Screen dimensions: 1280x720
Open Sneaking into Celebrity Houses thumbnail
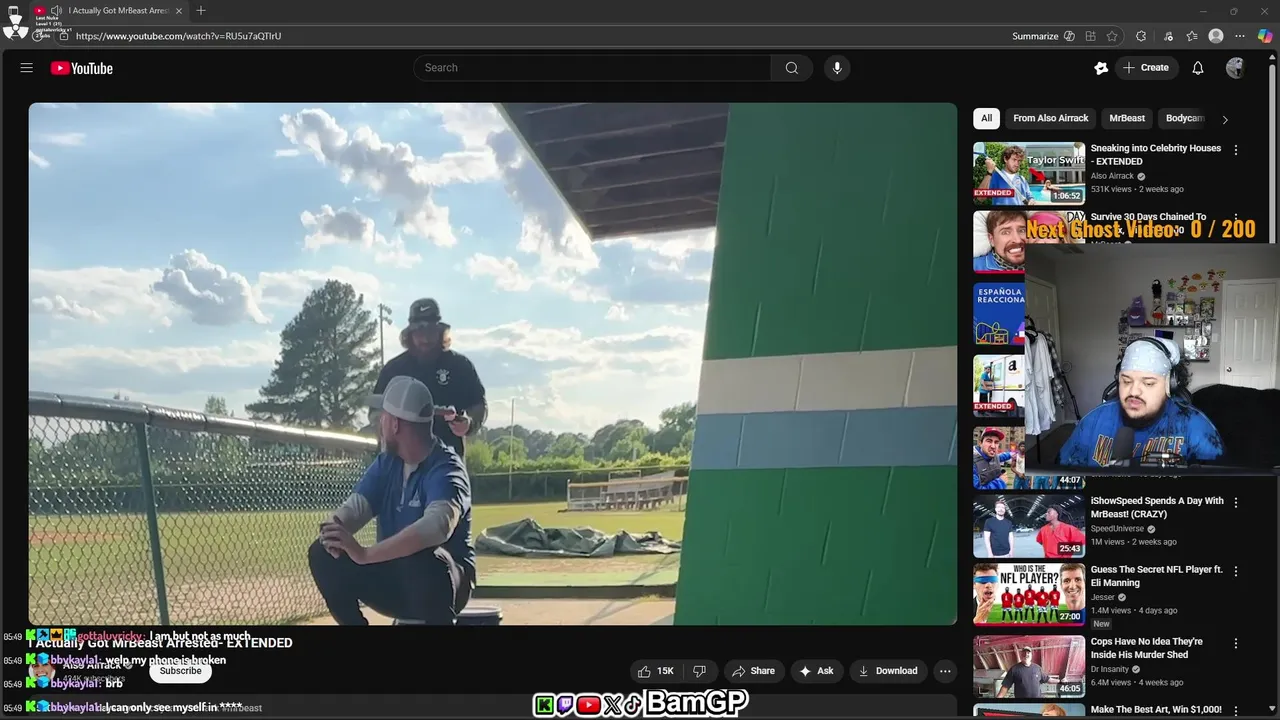click(1029, 173)
